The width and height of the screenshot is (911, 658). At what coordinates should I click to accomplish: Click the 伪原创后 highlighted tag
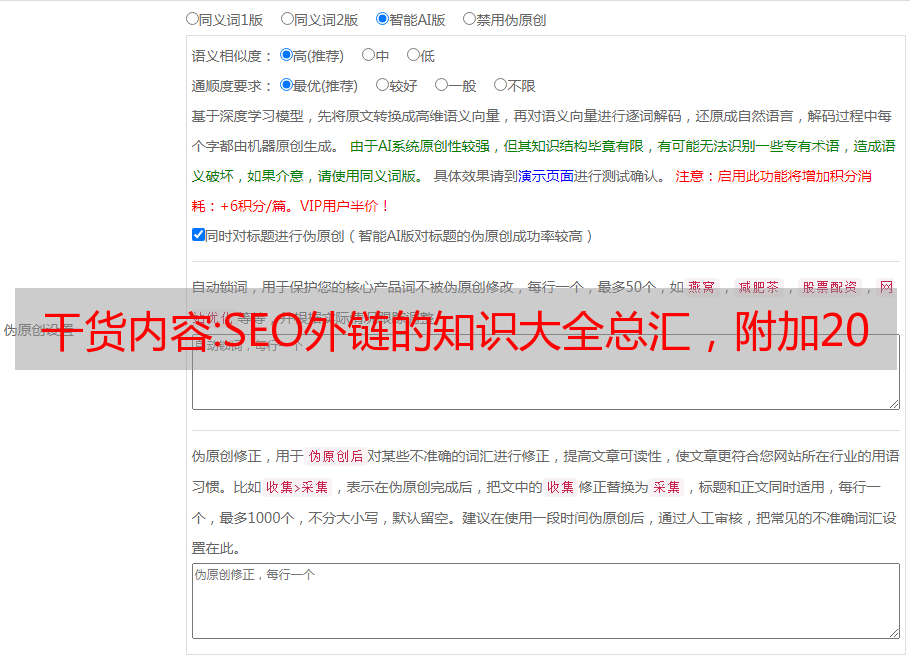coord(336,456)
